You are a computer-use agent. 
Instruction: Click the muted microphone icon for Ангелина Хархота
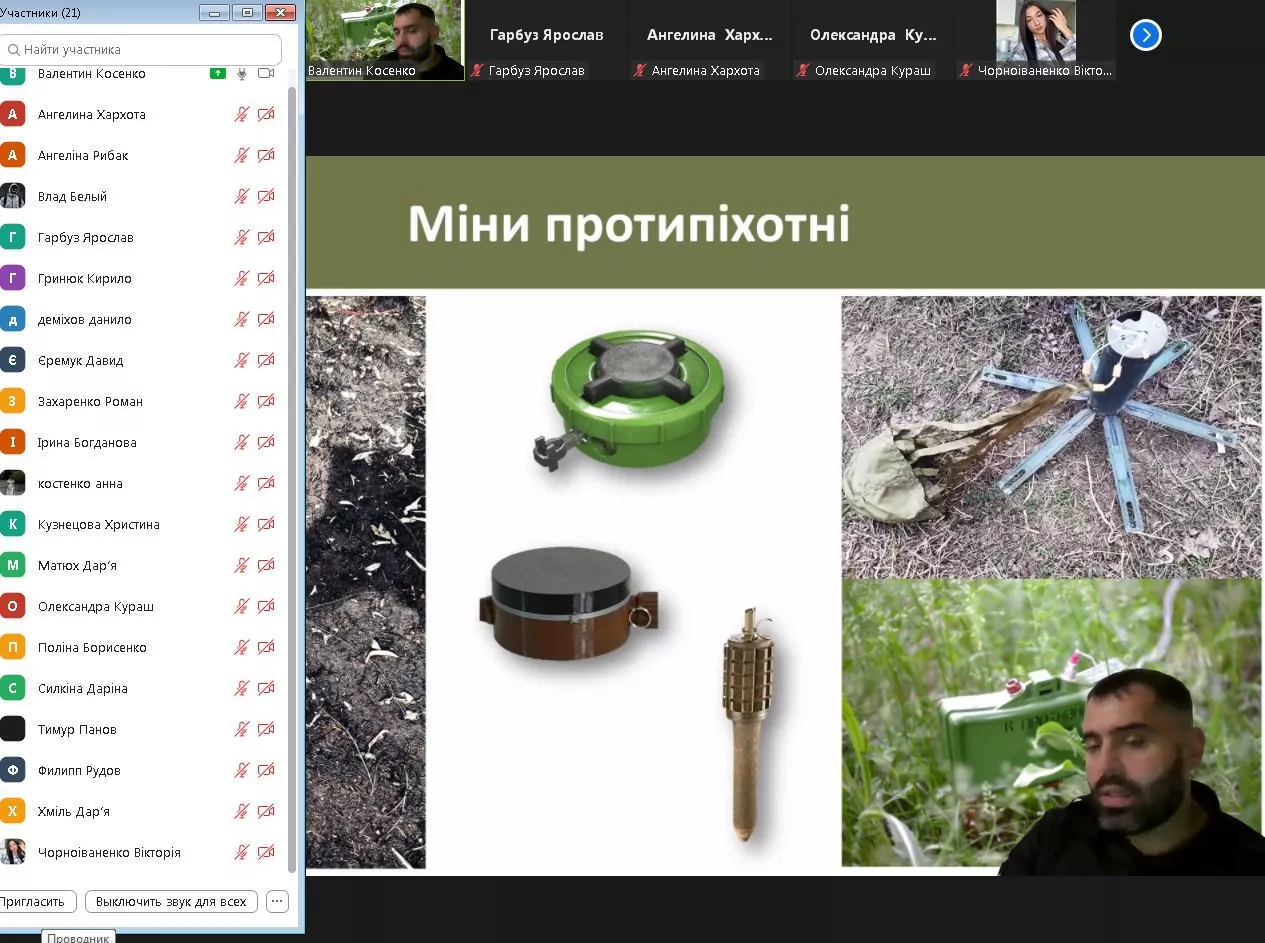(242, 115)
